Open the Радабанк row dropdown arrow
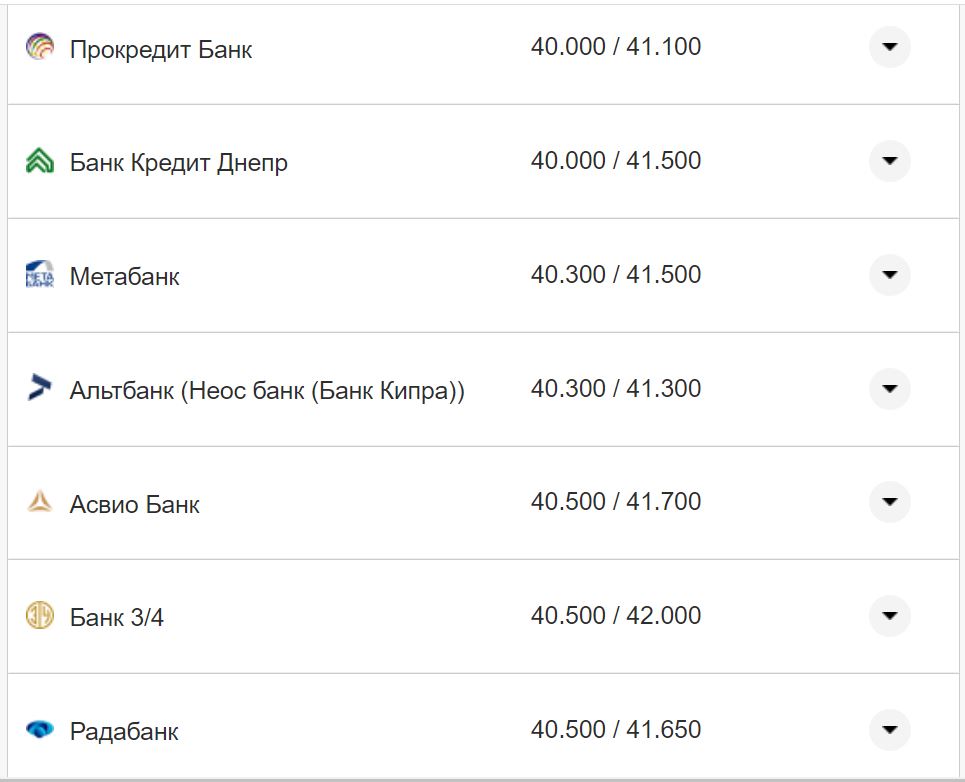The image size is (965, 782). [889, 730]
